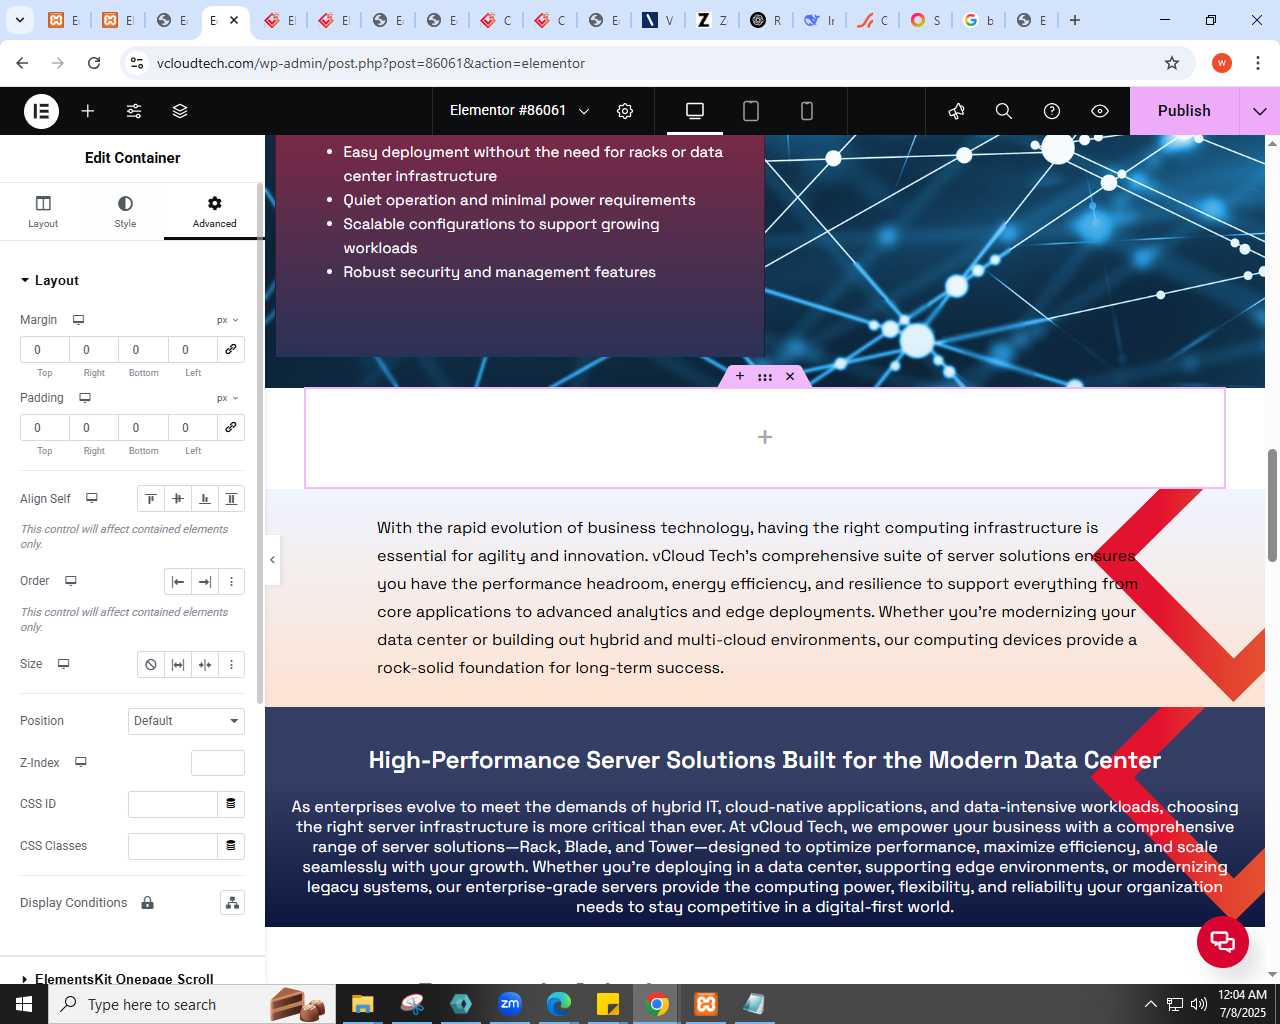
Task: Open a new browser tab
Action: click(x=1075, y=20)
